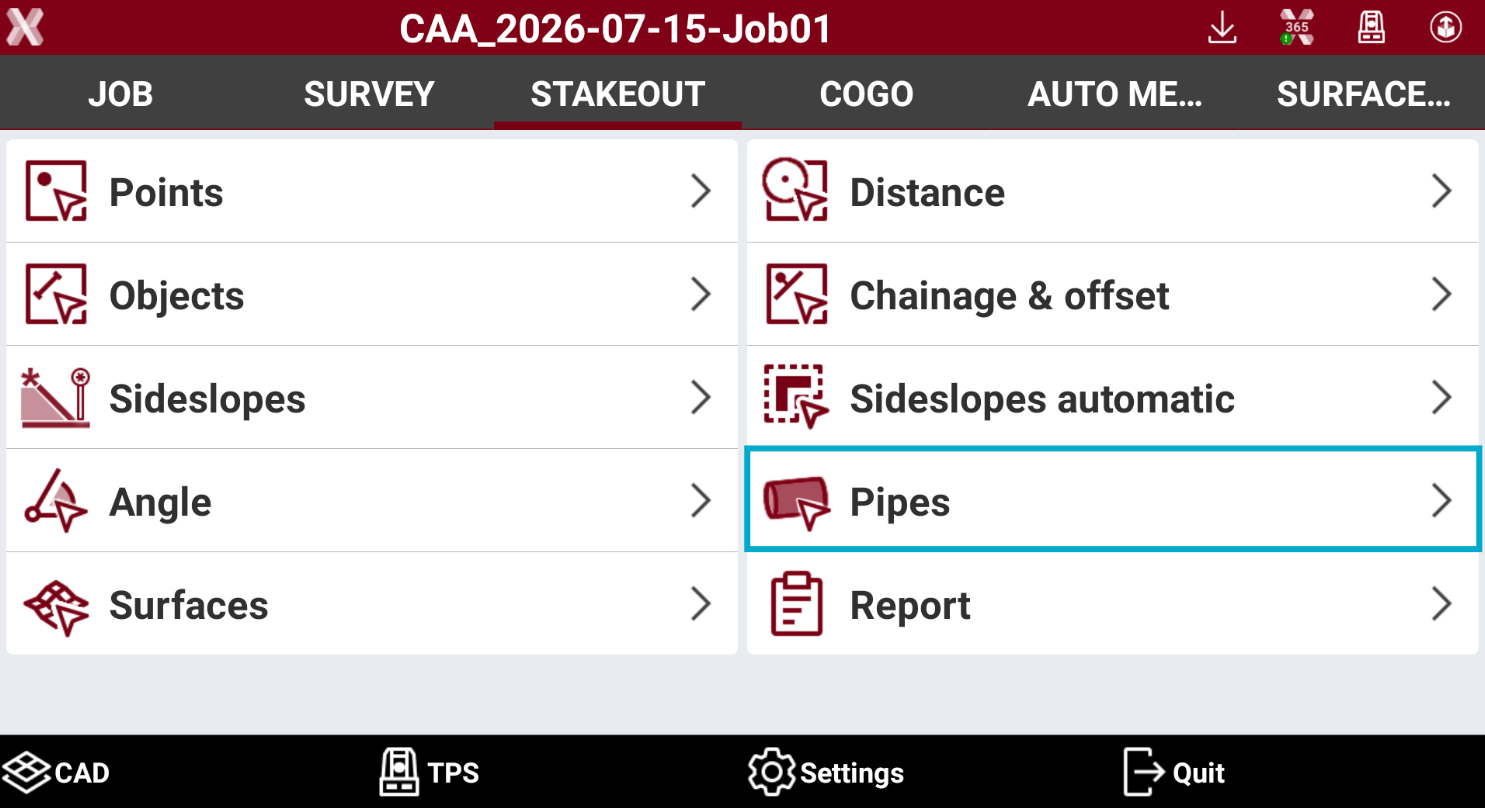The width and height of the screenshot is (1485, 808).
Task: Open the CAD view button
Action: [x=56, y=772]
